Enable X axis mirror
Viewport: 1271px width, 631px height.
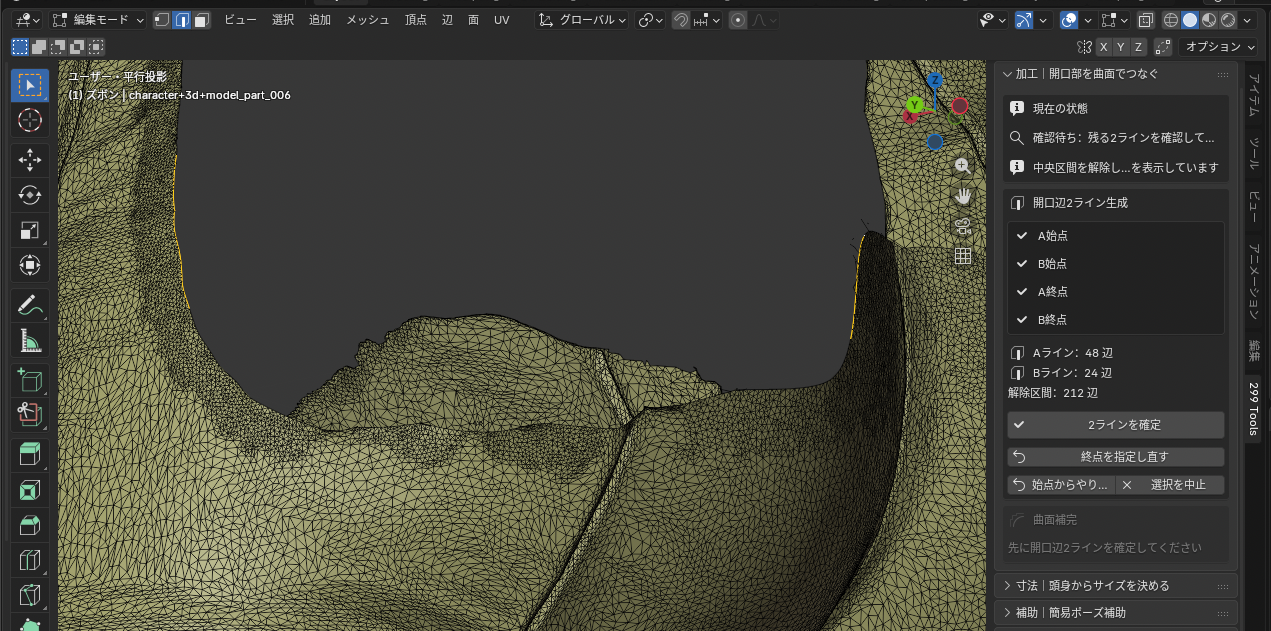click(x=1103, y=47)
